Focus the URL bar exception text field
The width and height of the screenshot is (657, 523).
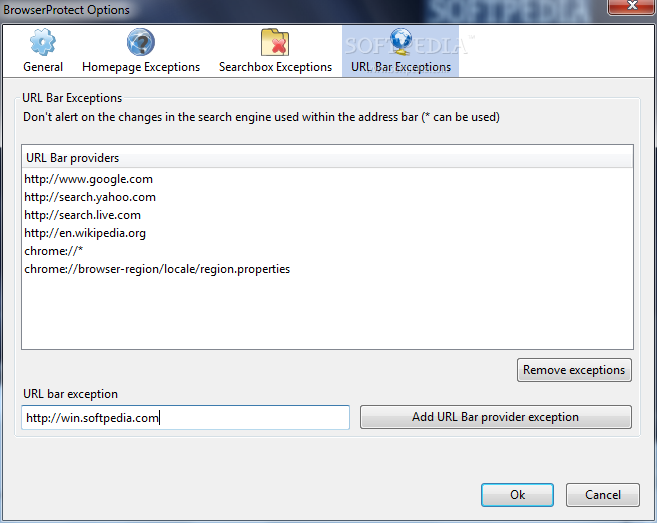pos(186,417)
